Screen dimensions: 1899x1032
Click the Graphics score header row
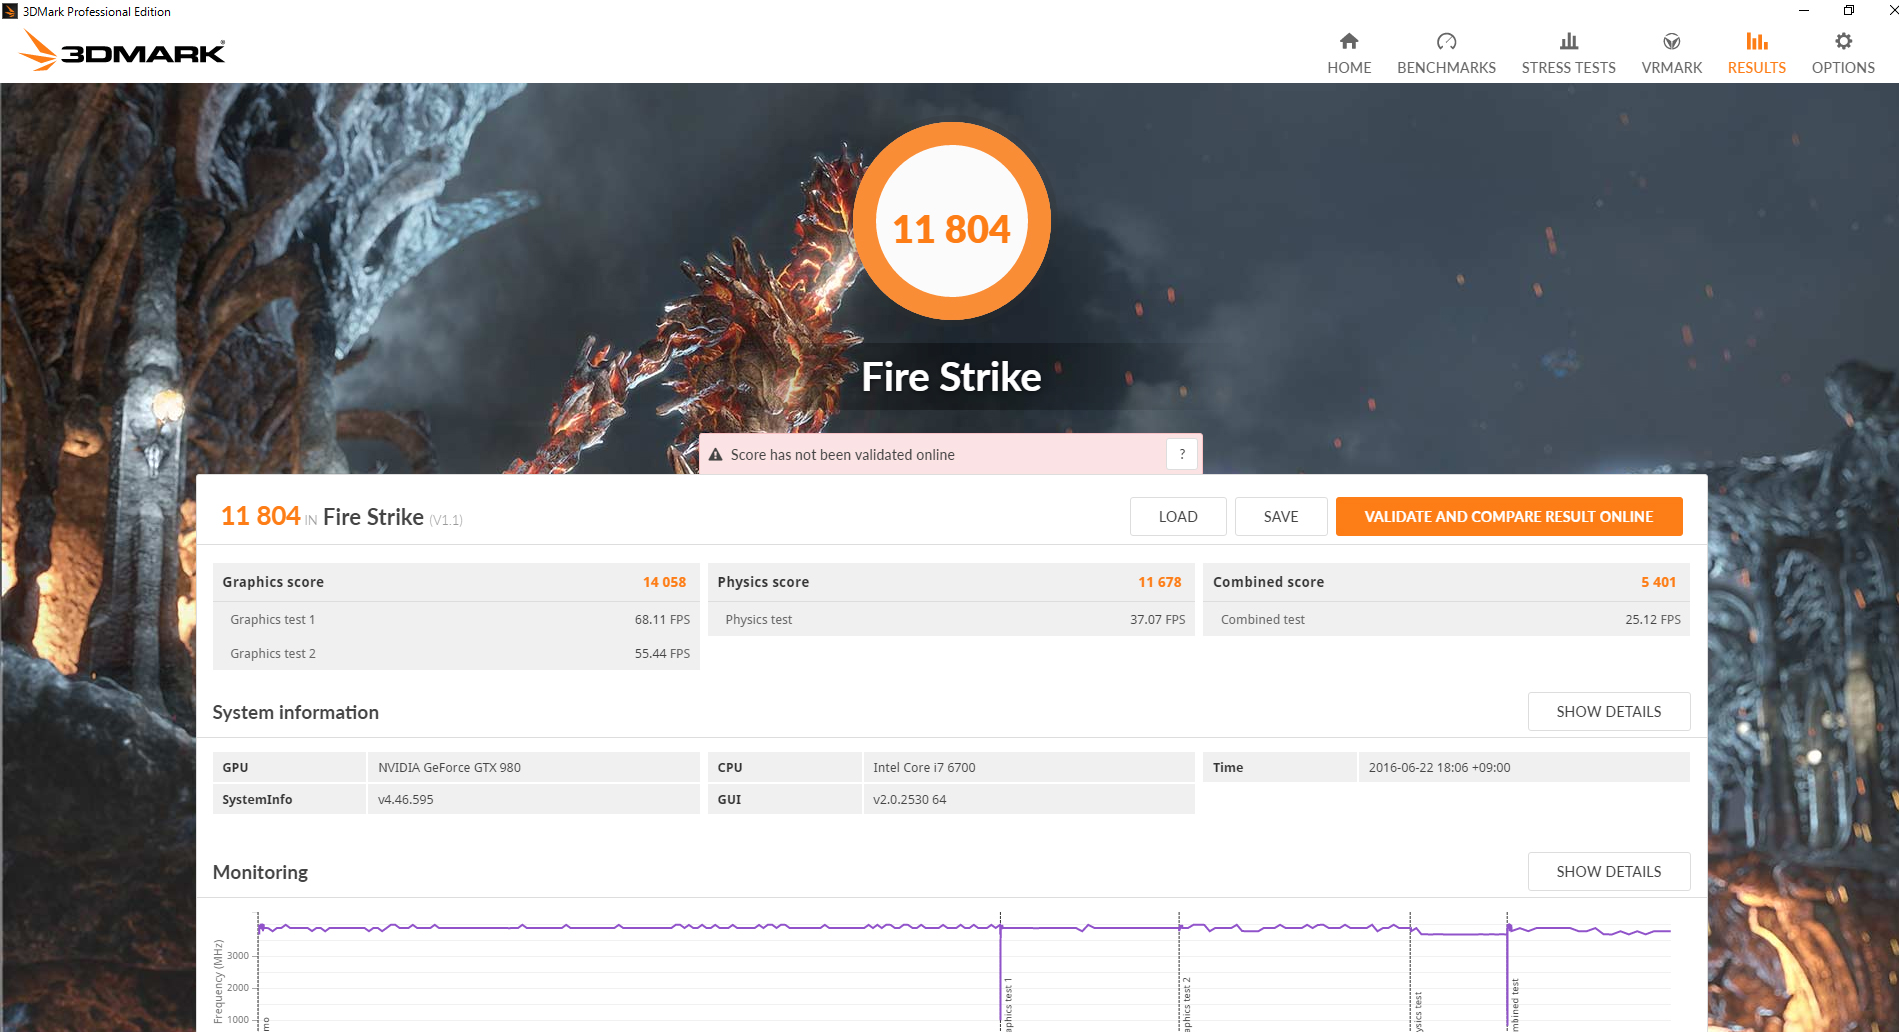456,582
